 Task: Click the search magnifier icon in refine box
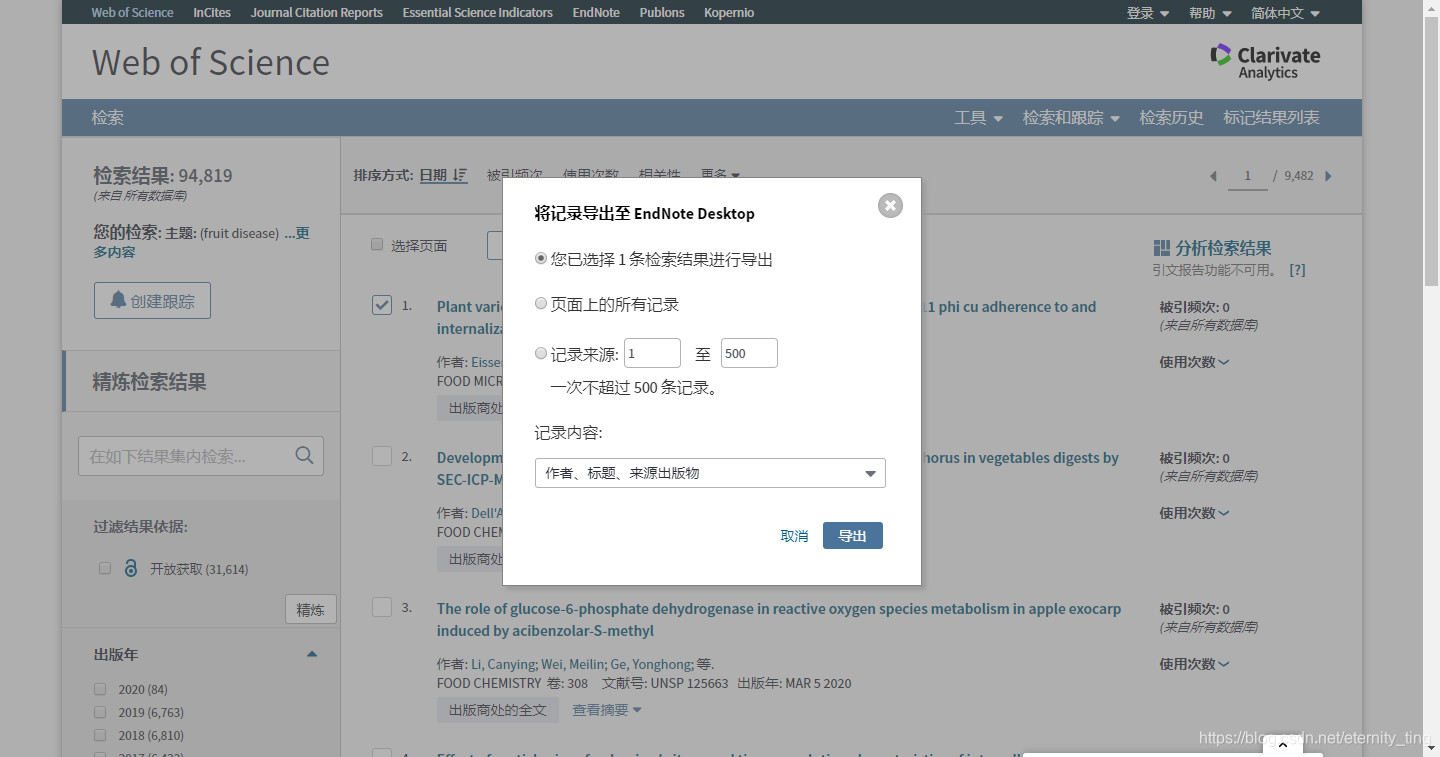point(305,455)
